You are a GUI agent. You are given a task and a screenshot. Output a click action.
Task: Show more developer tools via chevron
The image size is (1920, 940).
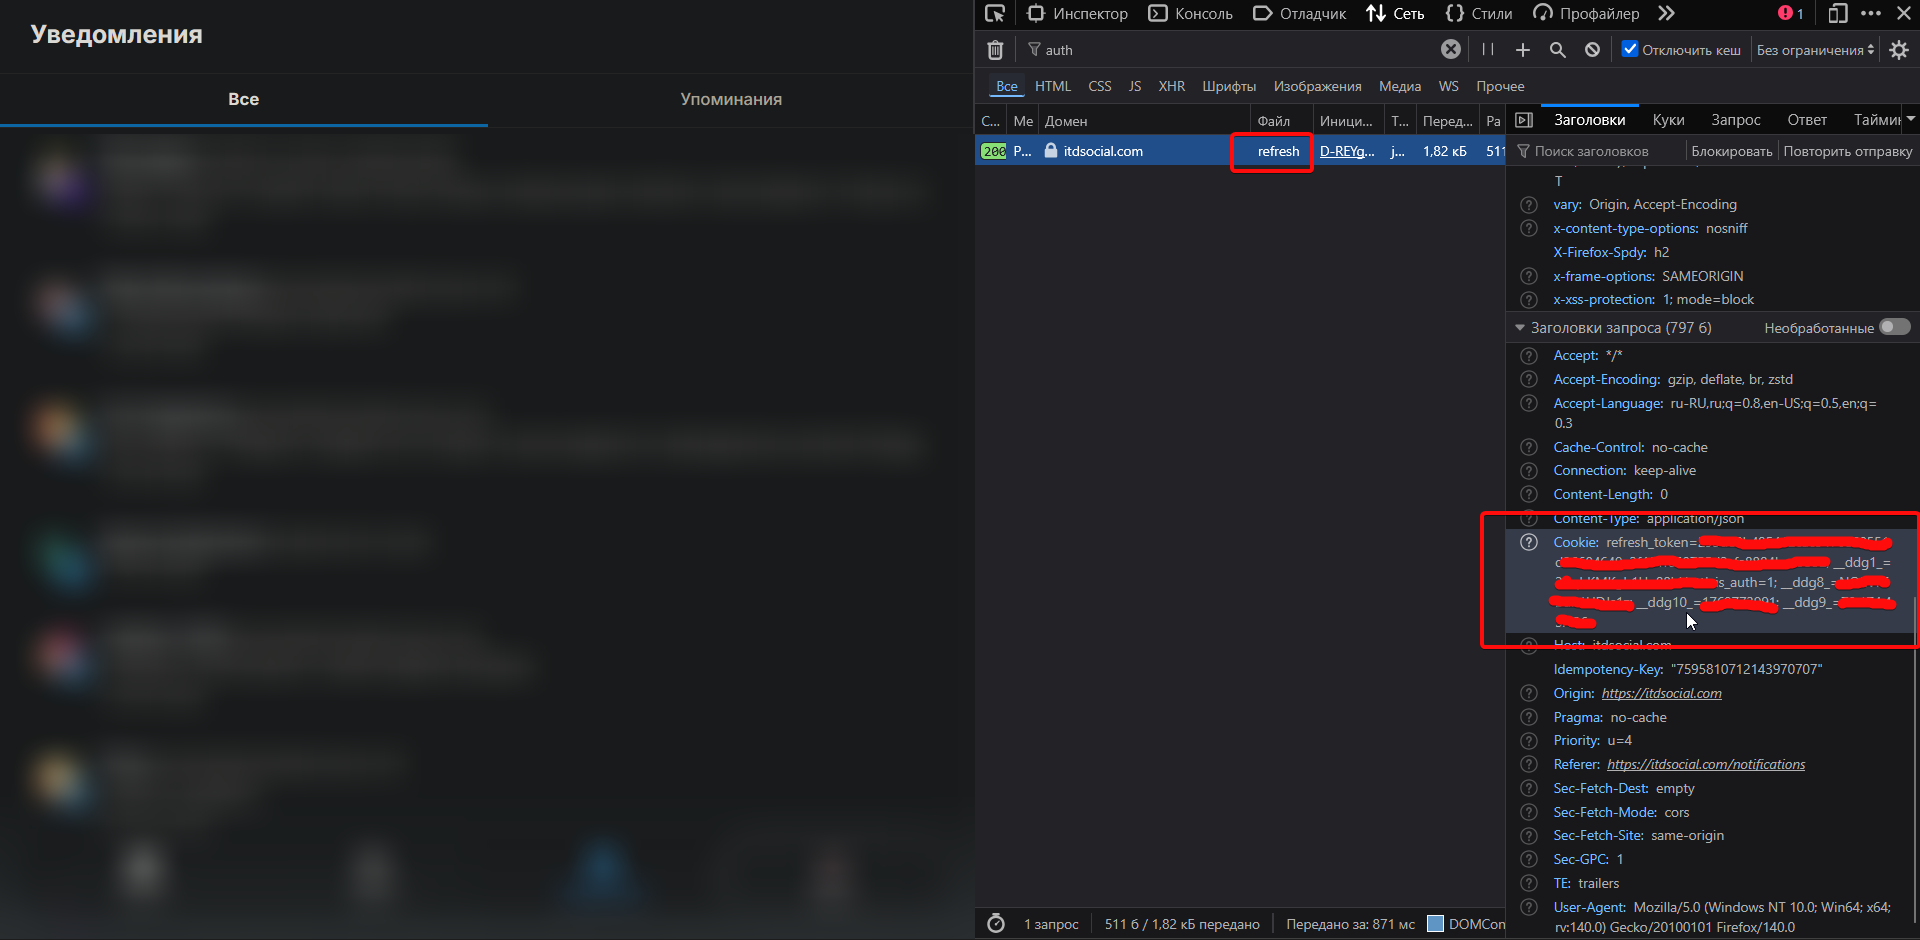(1666, 14)
